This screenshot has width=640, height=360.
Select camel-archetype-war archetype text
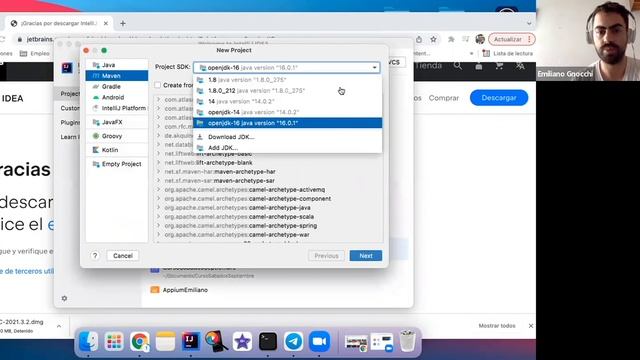(279, 235)
